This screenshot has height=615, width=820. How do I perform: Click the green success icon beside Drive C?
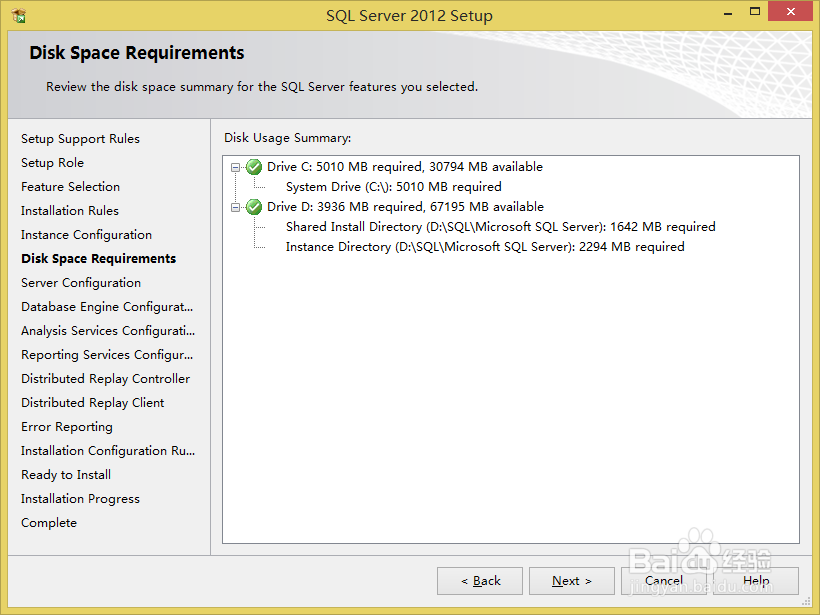click(x=253, y=166)
